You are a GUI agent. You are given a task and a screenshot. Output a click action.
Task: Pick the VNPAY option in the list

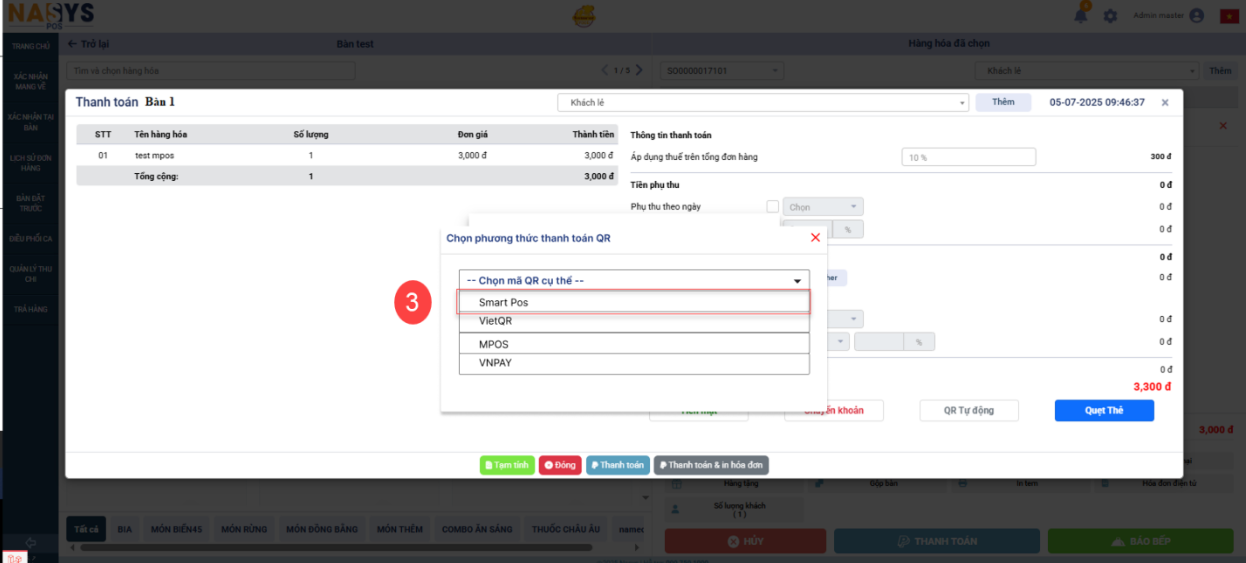[633, 363]
